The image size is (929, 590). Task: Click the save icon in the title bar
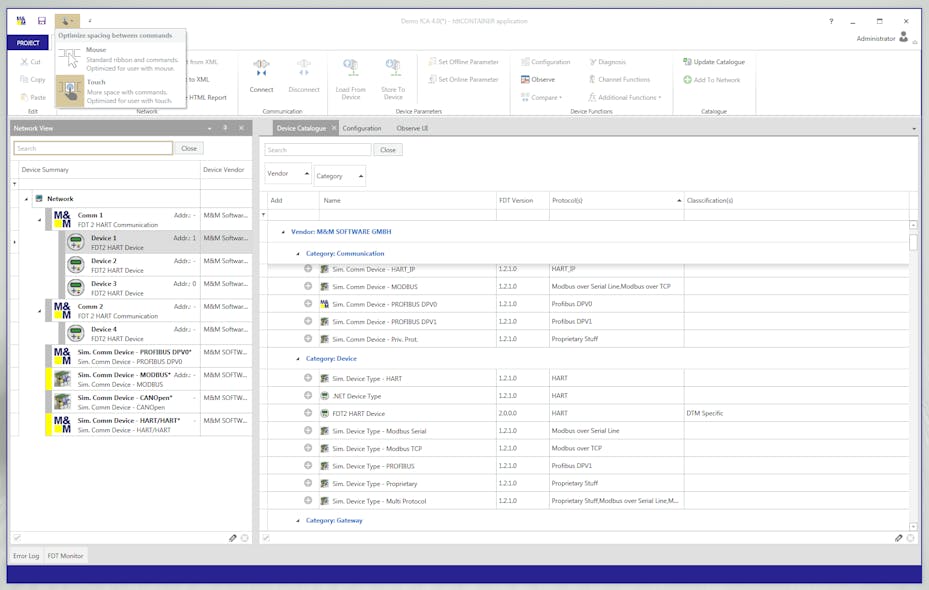tap(41, 21)
